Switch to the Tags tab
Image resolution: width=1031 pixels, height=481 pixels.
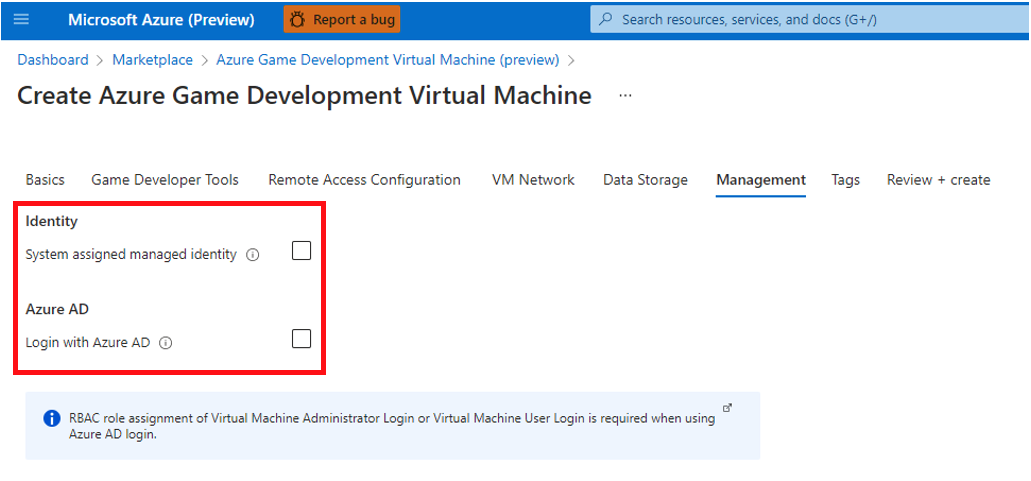click(846, 179)
